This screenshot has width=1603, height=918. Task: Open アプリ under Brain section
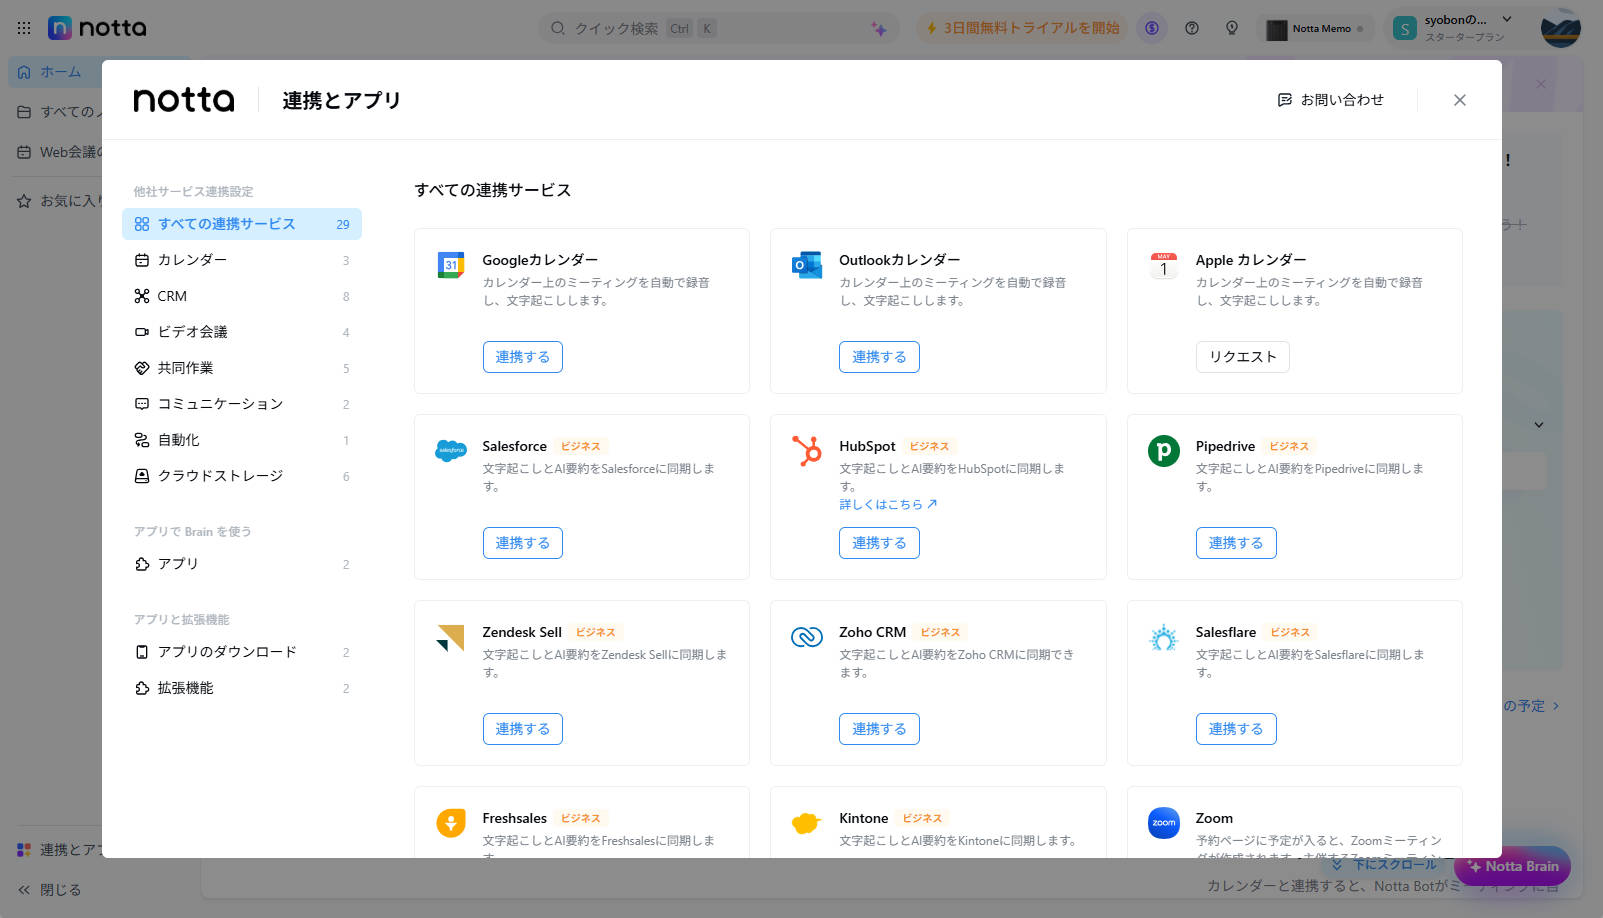point(242,564)
